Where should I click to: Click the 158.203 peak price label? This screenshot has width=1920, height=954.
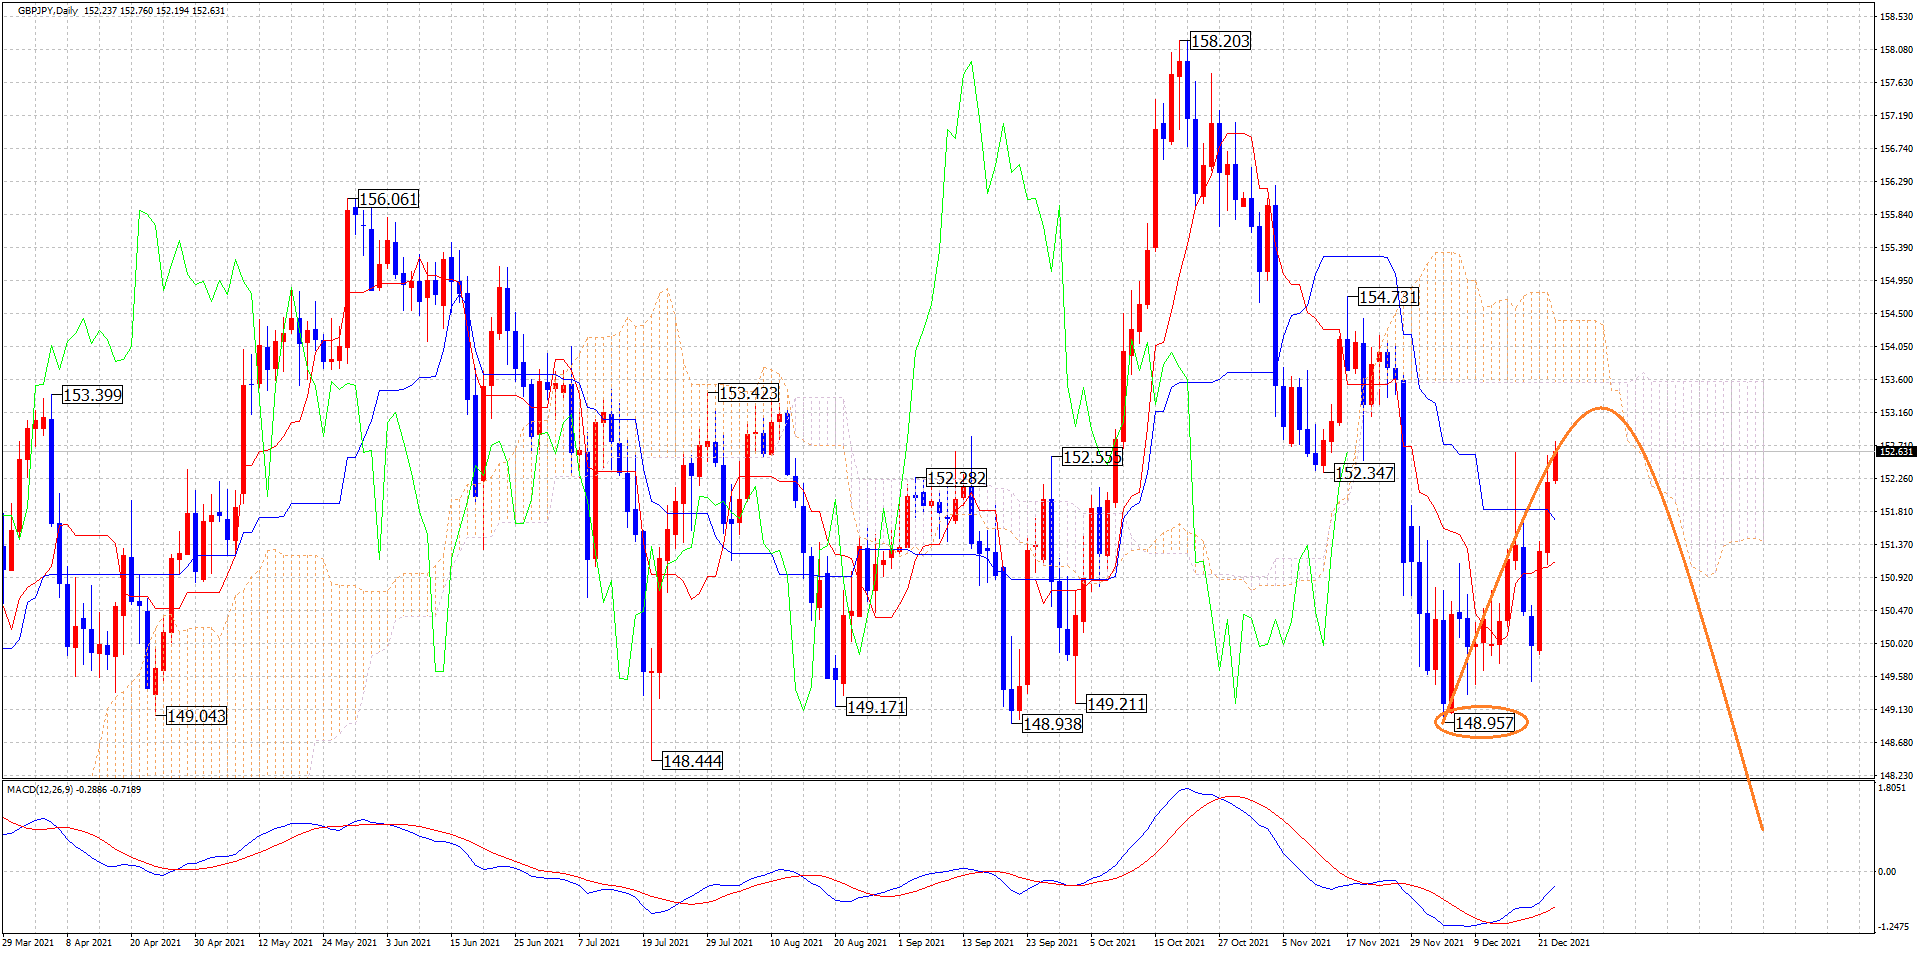click(1220, 41)
